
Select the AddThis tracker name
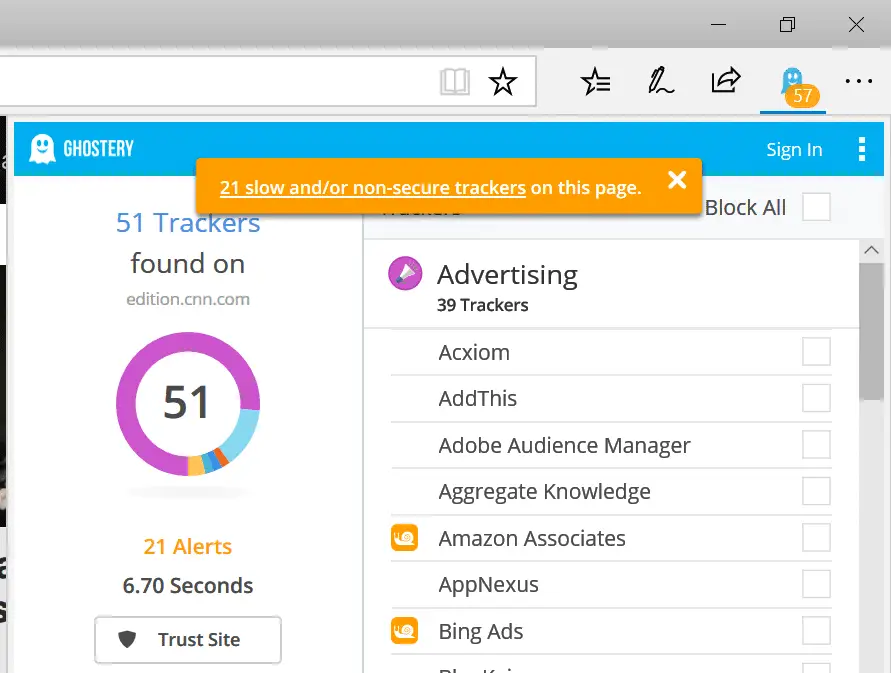click(x=478, y=398)
